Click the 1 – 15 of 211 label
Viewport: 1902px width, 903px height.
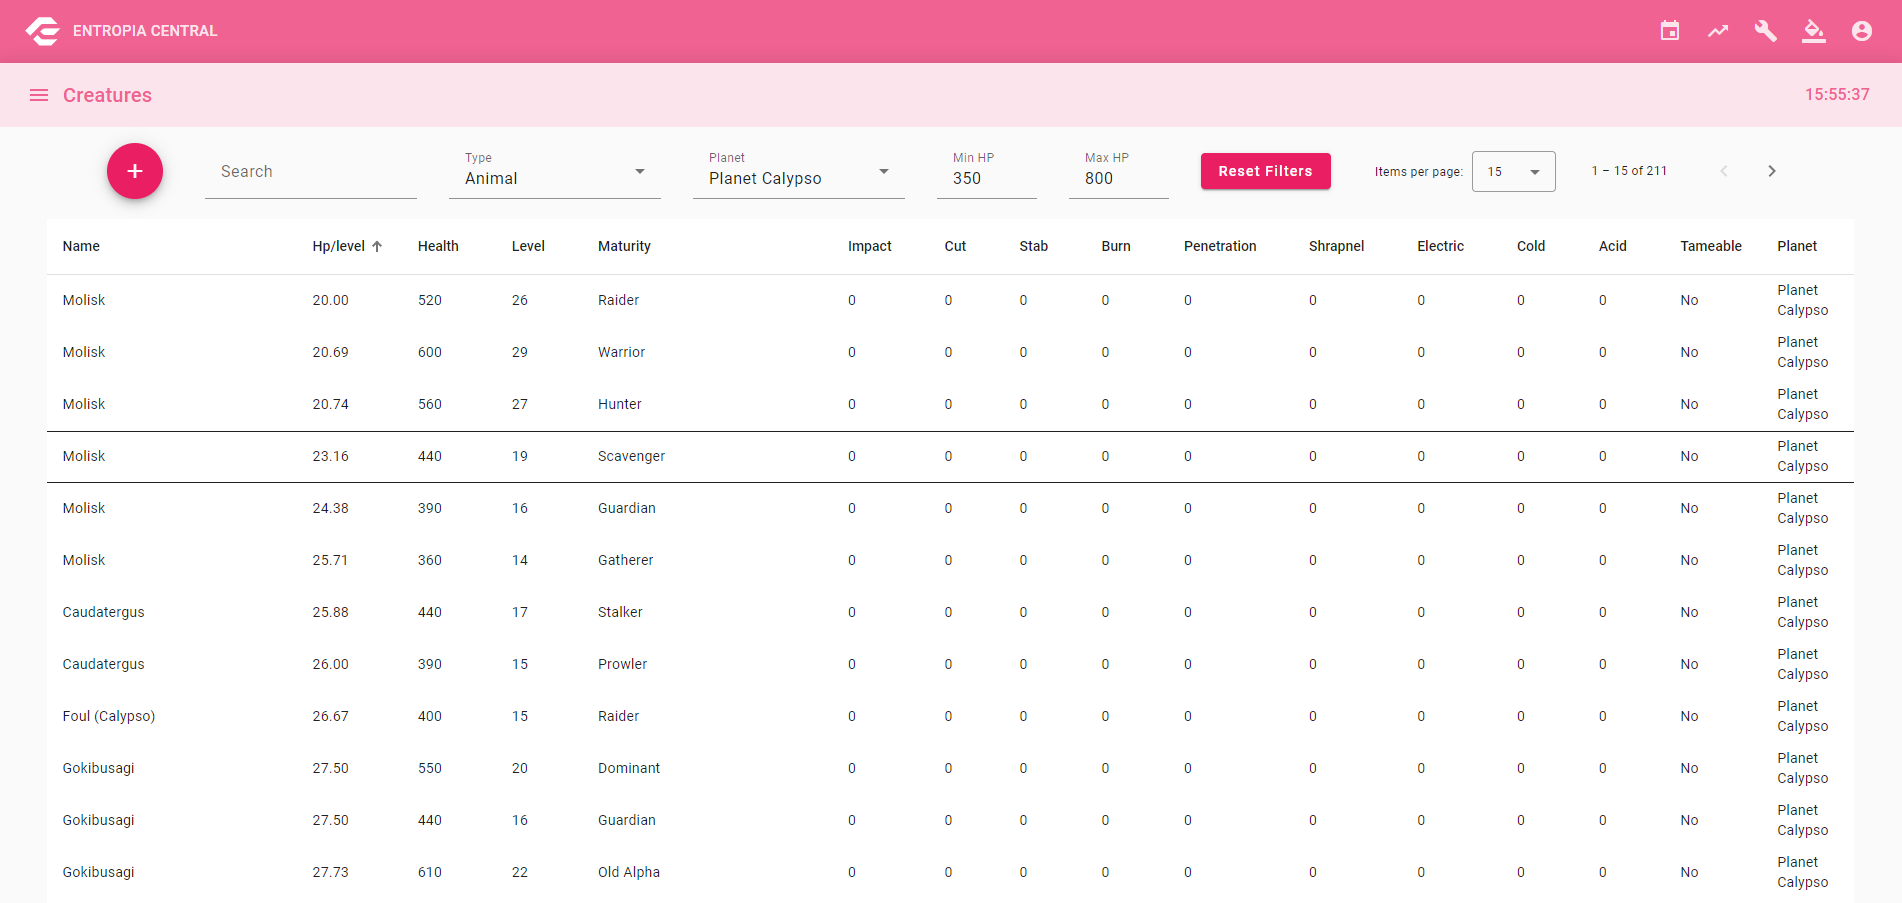tap(1629, 171)
